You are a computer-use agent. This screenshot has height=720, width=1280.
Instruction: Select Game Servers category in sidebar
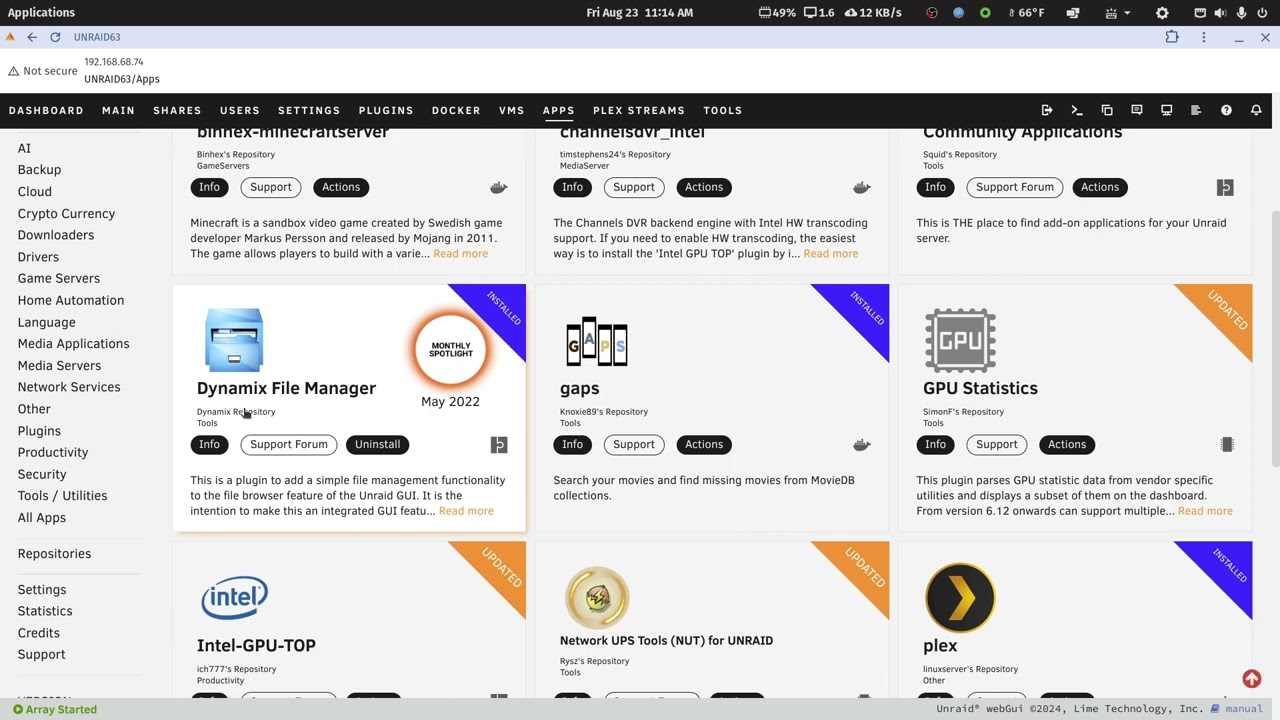[x=59, y=278]
